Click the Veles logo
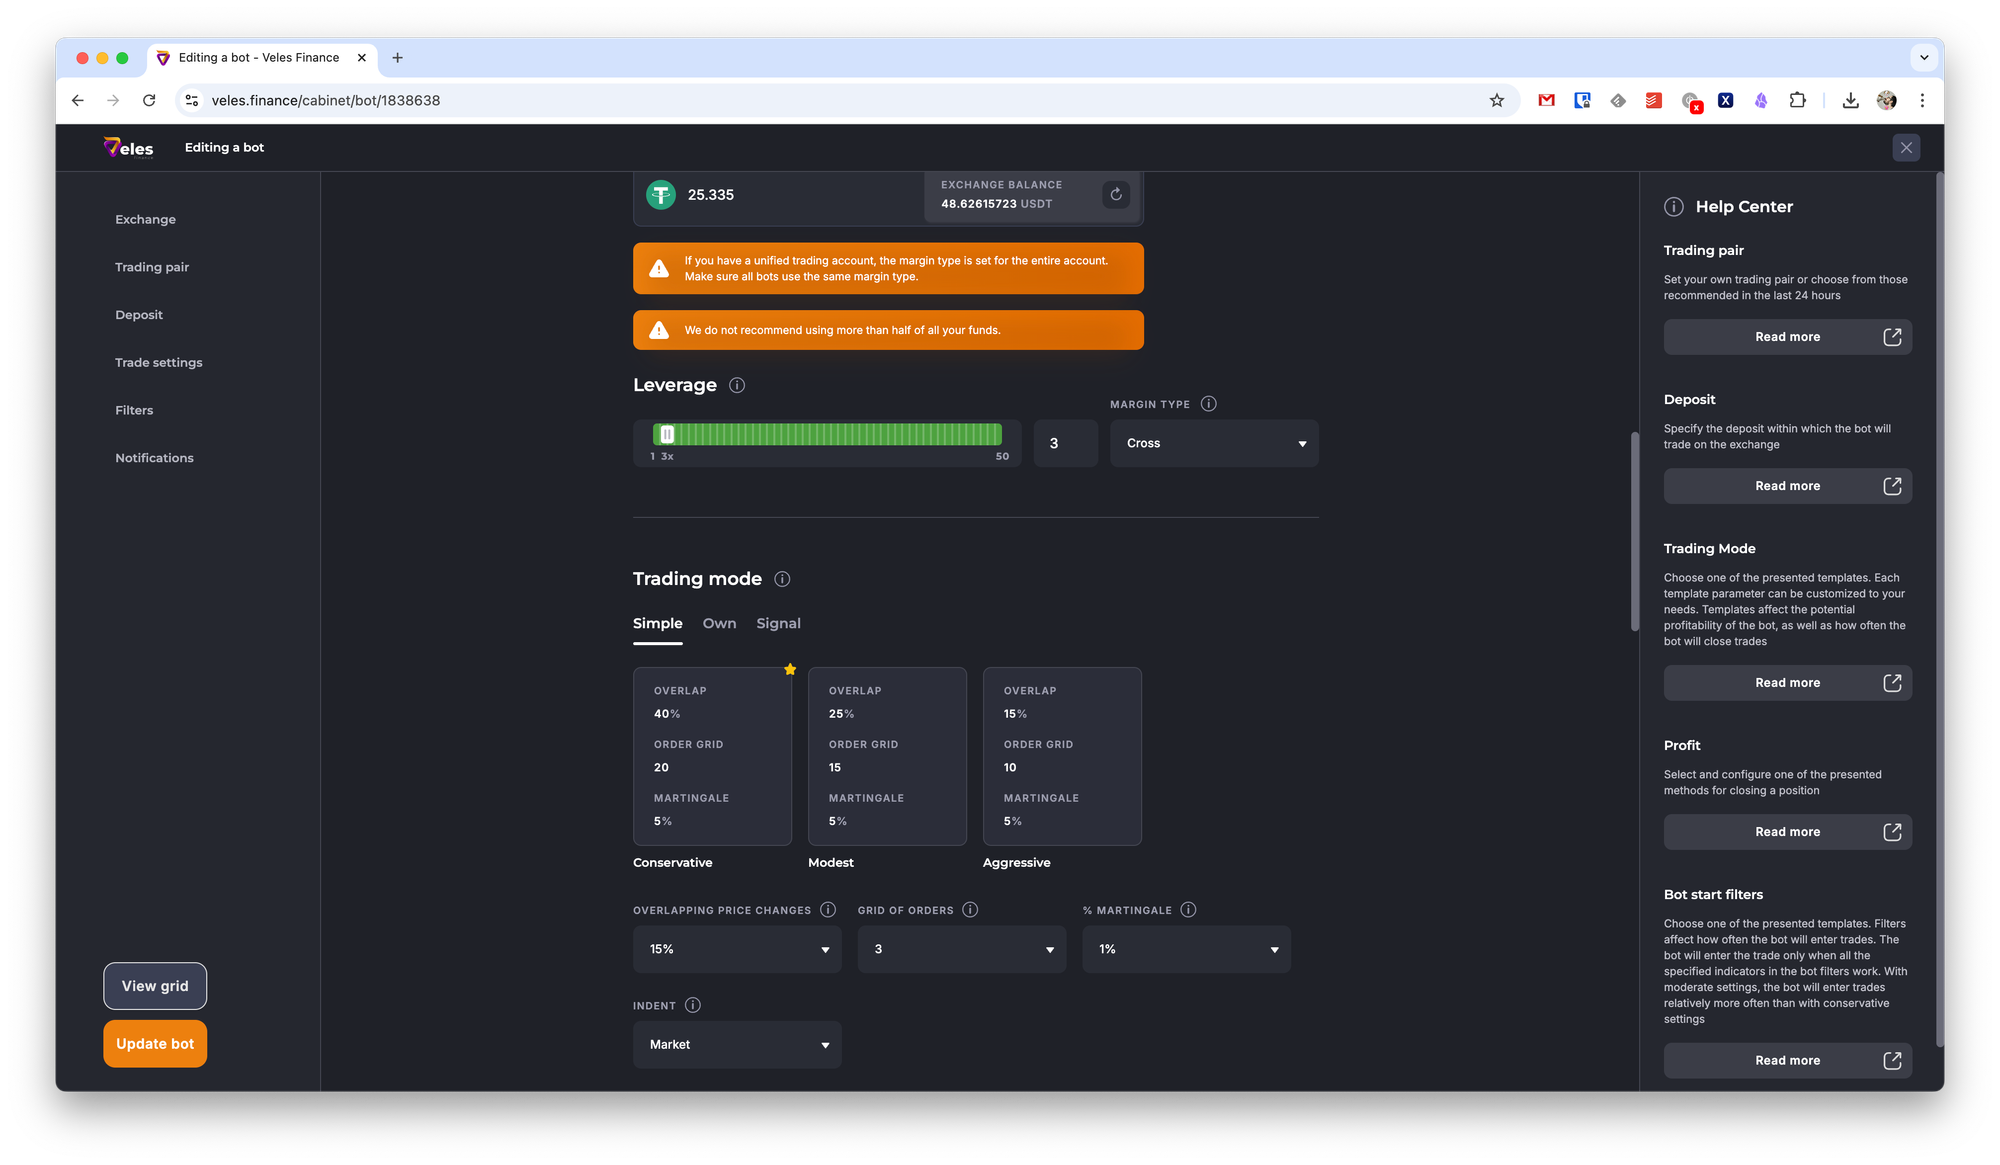This screenshot has height=1165, width=2000. (x=129, y=148)
